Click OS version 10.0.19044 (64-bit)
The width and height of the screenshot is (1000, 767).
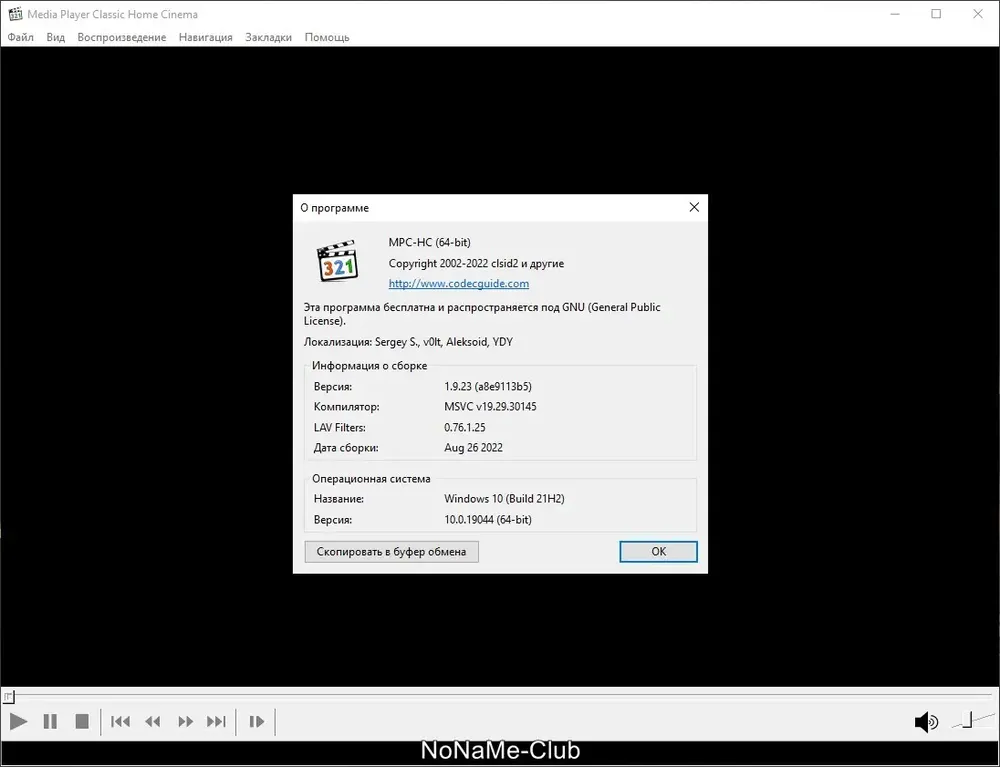[x=488, y=520]
